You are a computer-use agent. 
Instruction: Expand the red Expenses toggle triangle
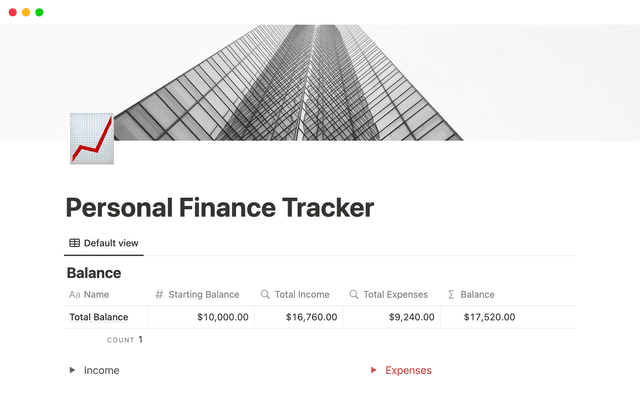click(374, 370)
